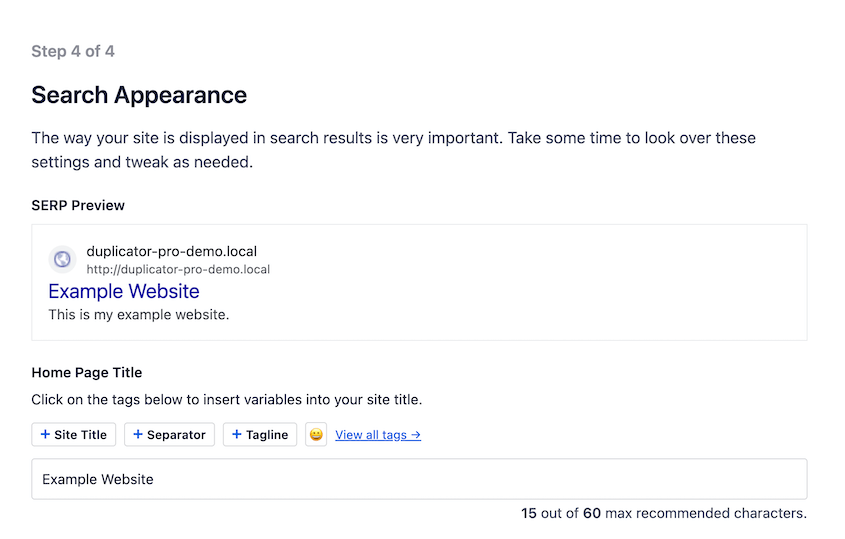The height and width of the screenshot is (539, 845).
Task: Click the Step 4 of 4 indicator
Action: [73, 51]
